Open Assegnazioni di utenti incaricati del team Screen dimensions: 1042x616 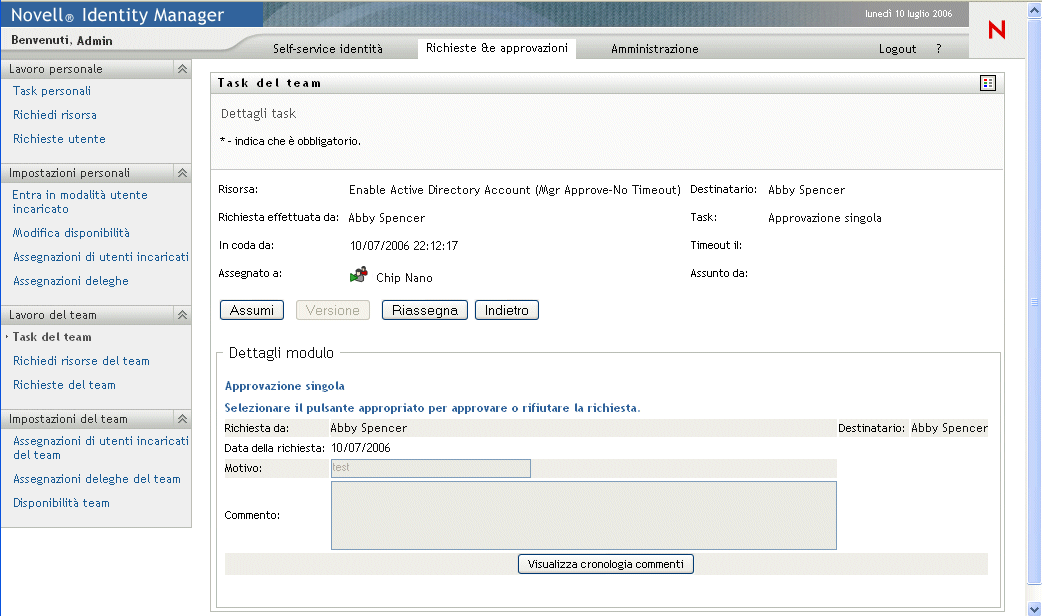(x=101, y=448)
